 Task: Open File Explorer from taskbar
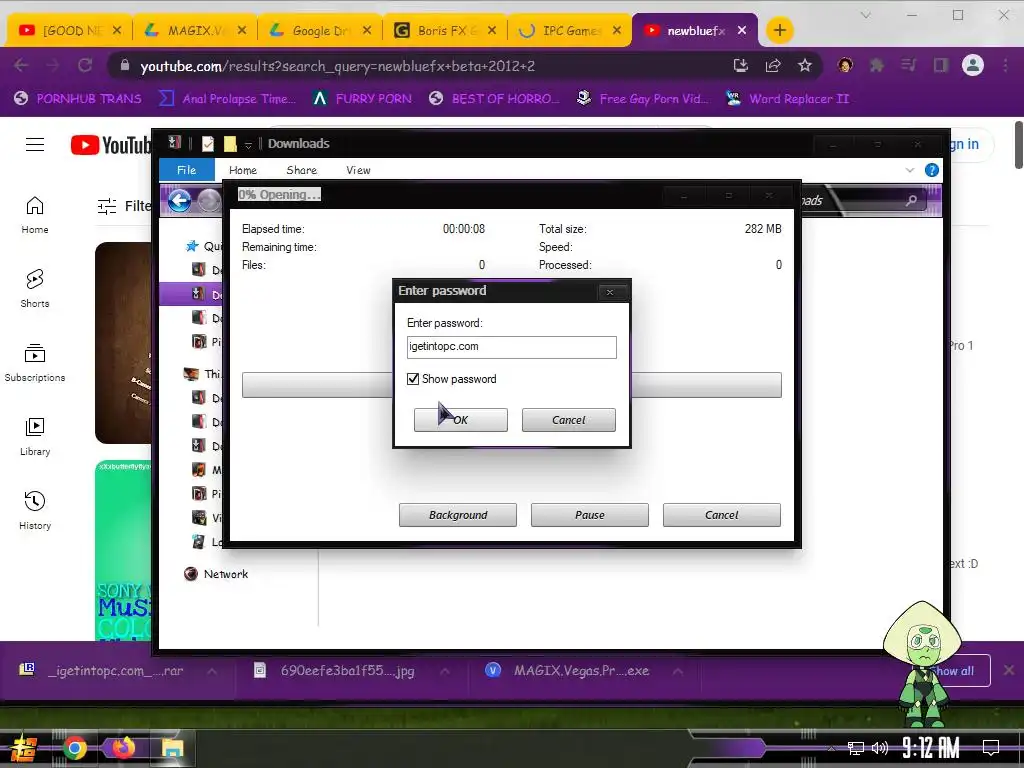click(172, 748)
